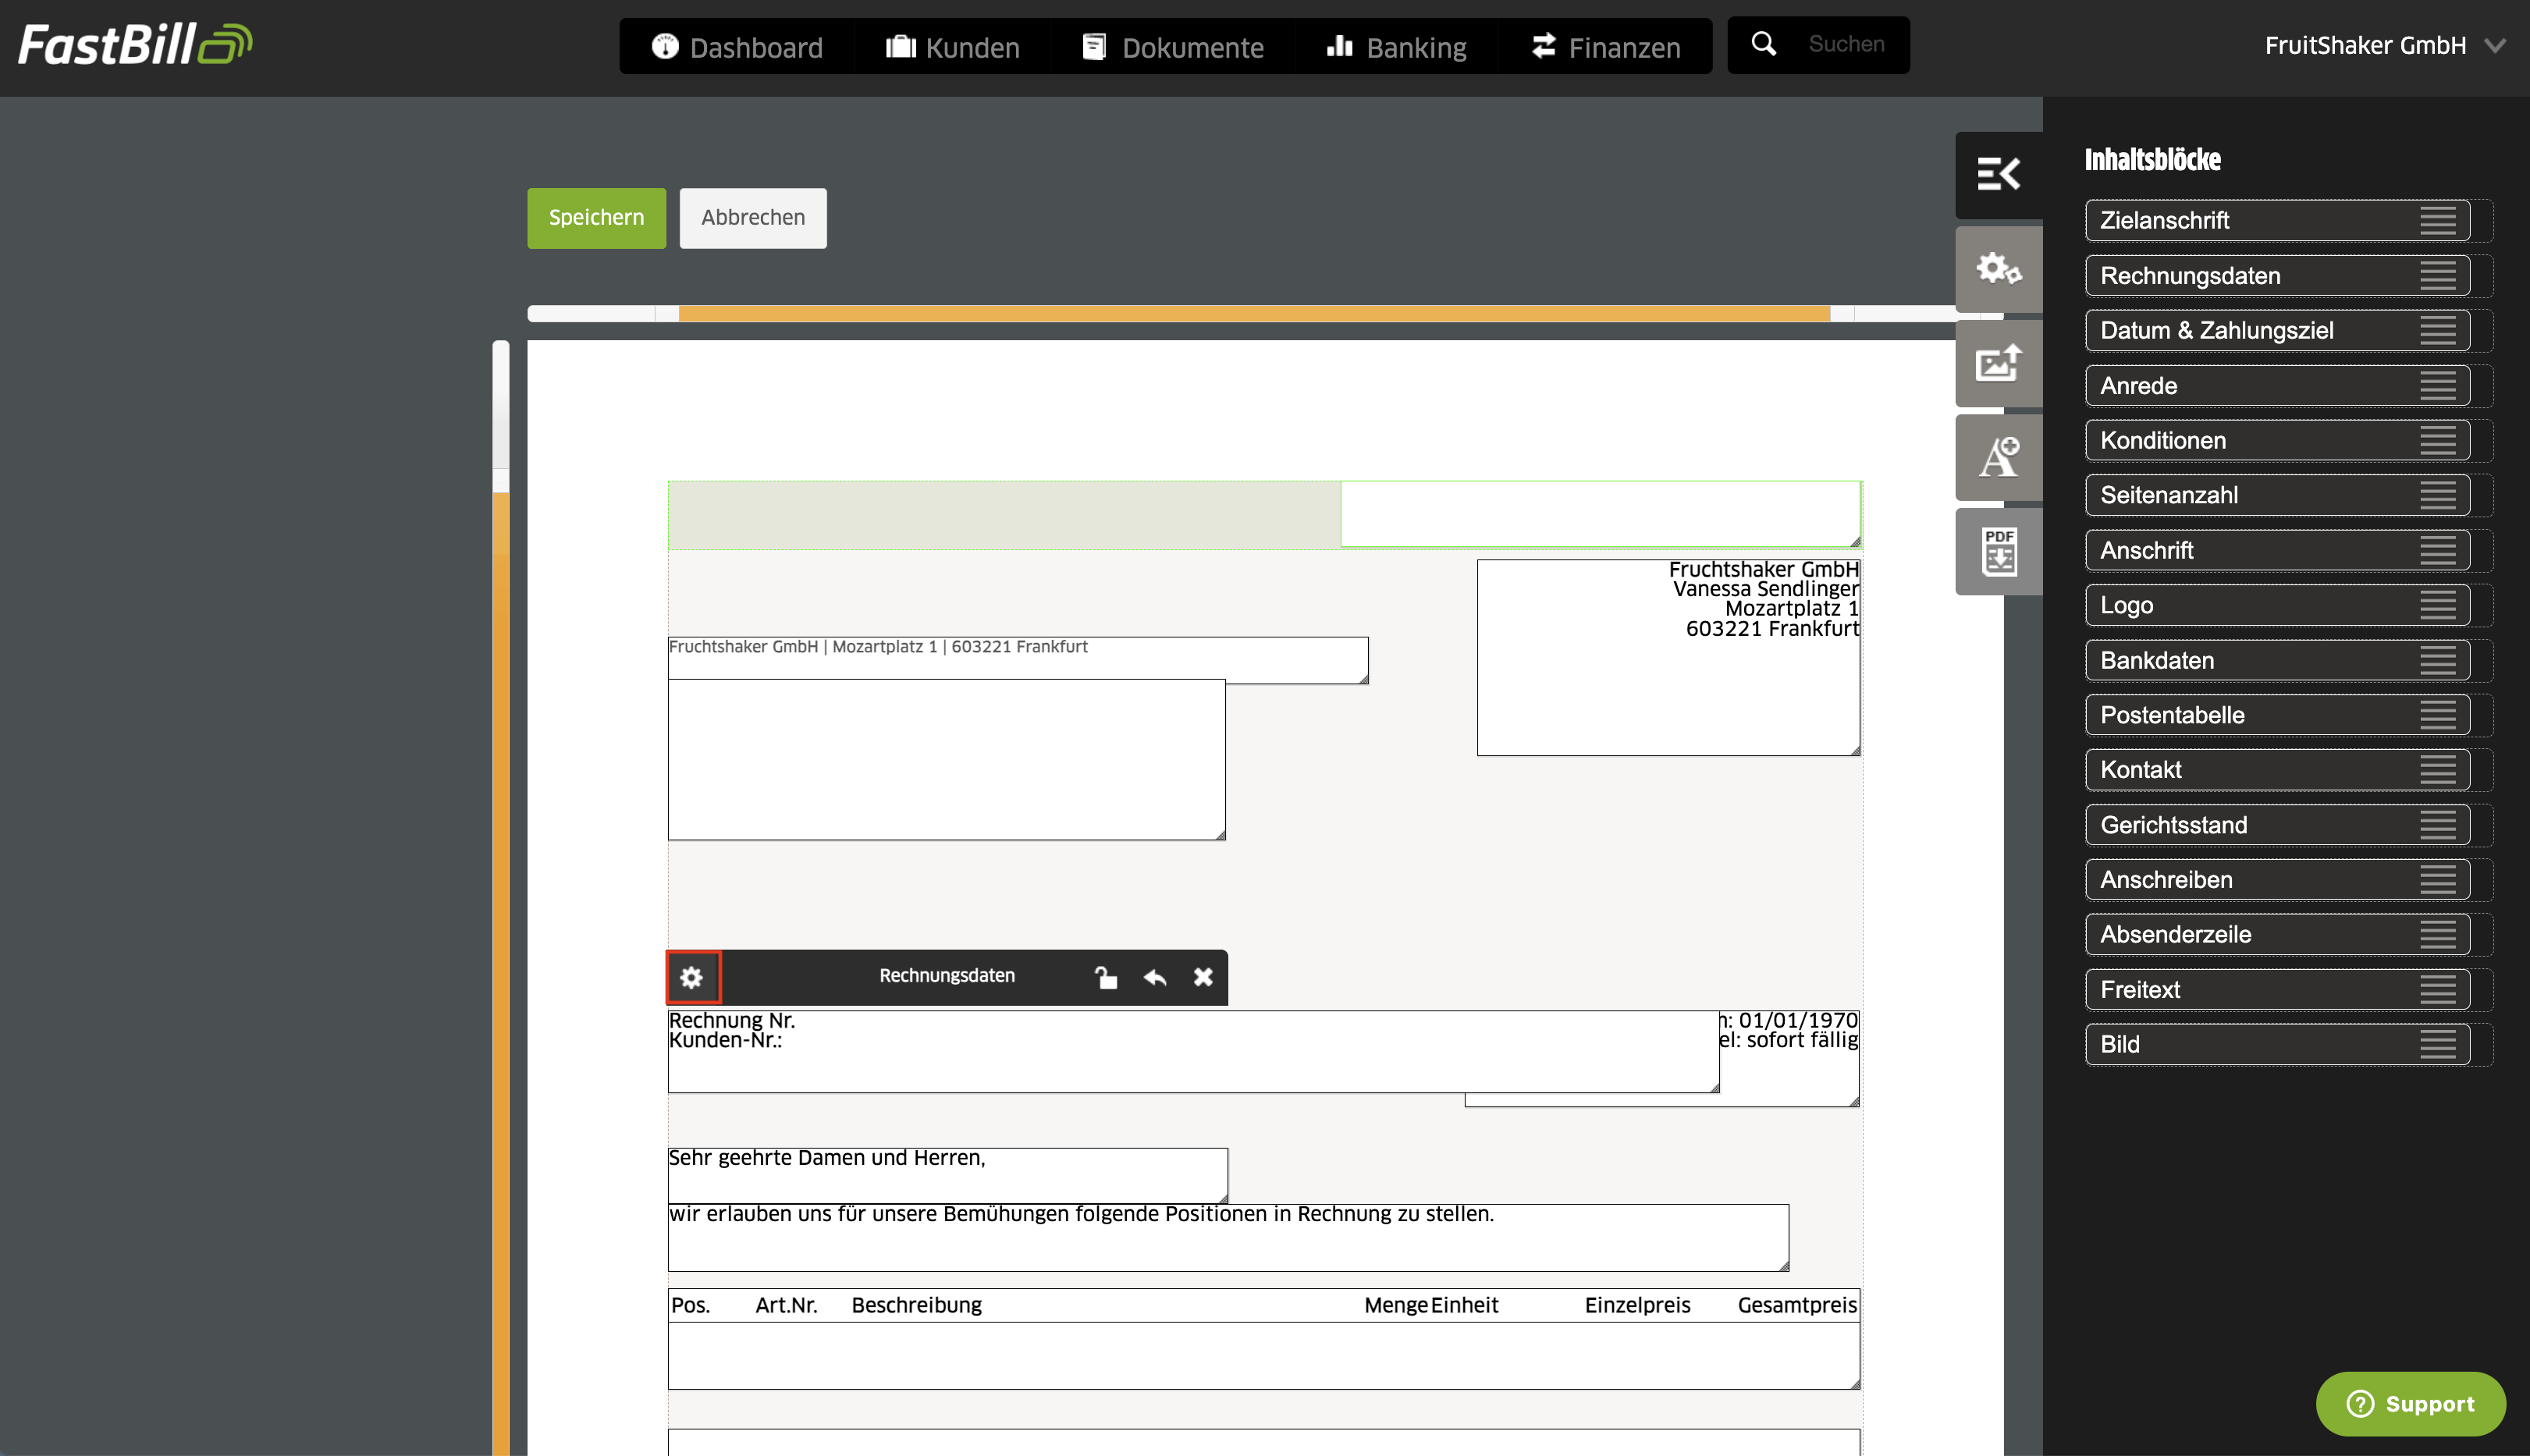Go to the Banking menu

click(1396, 47)
